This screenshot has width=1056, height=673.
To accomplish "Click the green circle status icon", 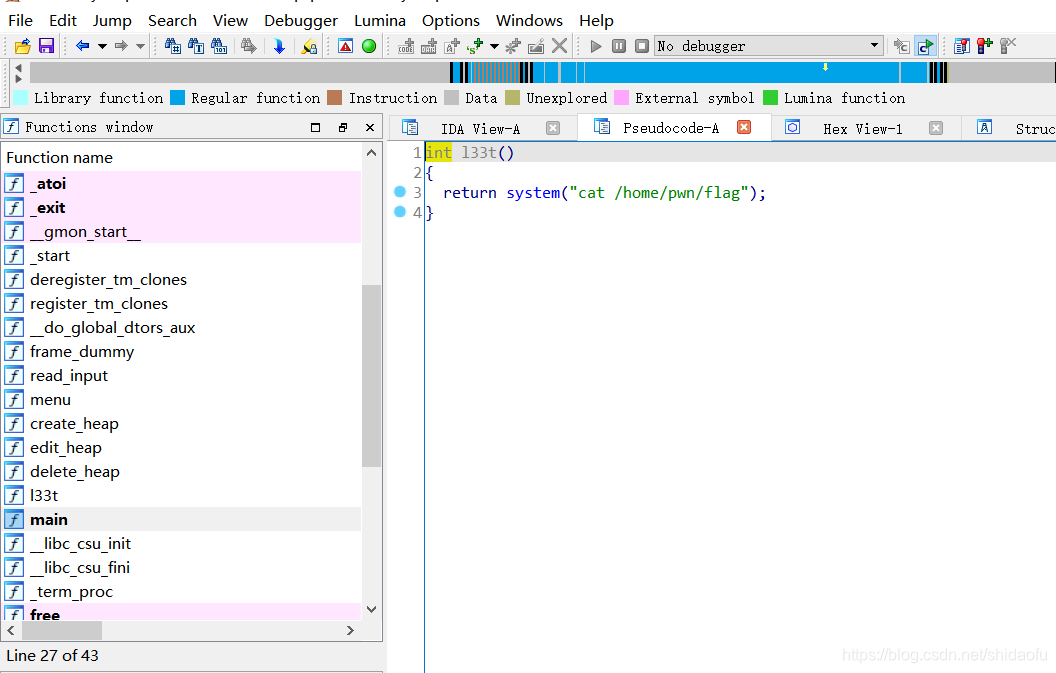I will pyautogui.click(x=368, y=46).
